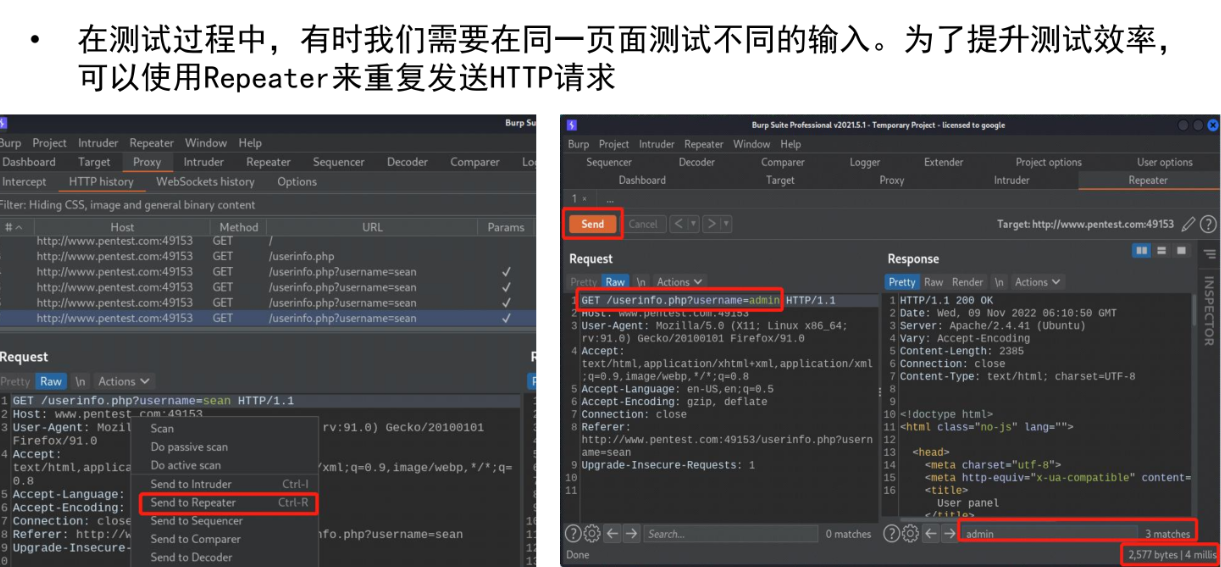Open the WebSockets history tab
This screenshot has height=567, width=1221.
pos(205,182)
